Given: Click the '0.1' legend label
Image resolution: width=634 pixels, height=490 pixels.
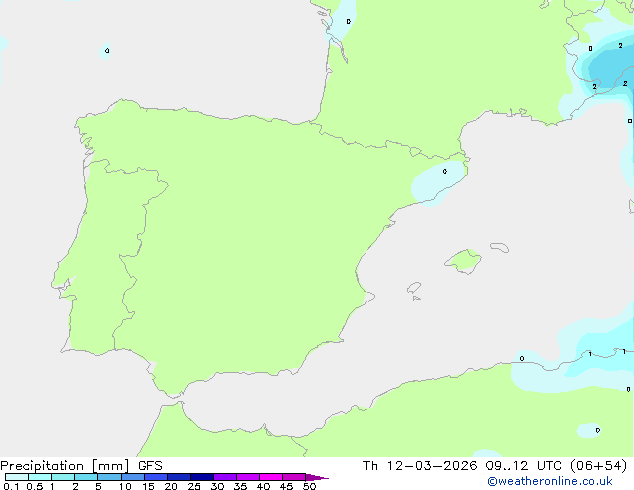Looking at the screenshot, I should coord(11,486).
